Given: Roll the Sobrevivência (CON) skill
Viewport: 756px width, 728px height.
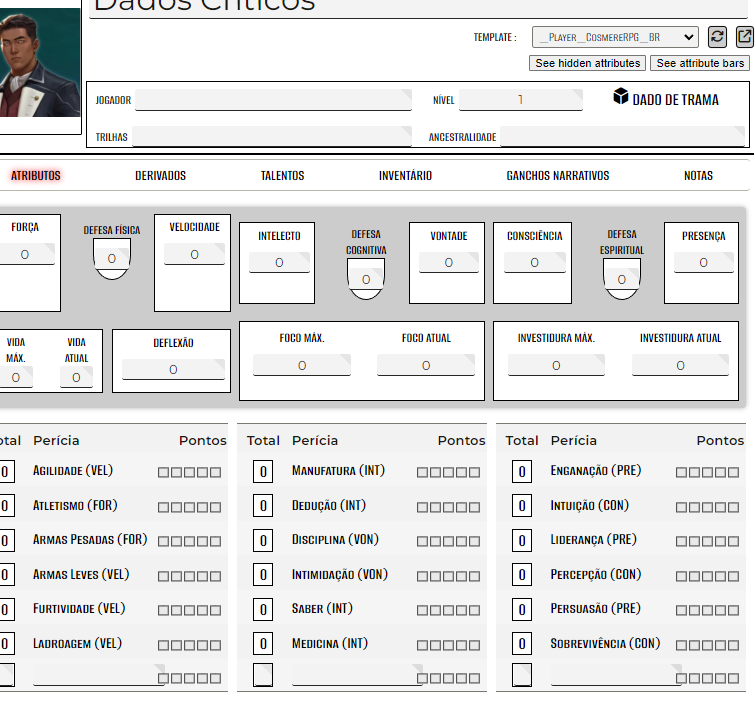Looking at the screenshot, I should 605,644.
